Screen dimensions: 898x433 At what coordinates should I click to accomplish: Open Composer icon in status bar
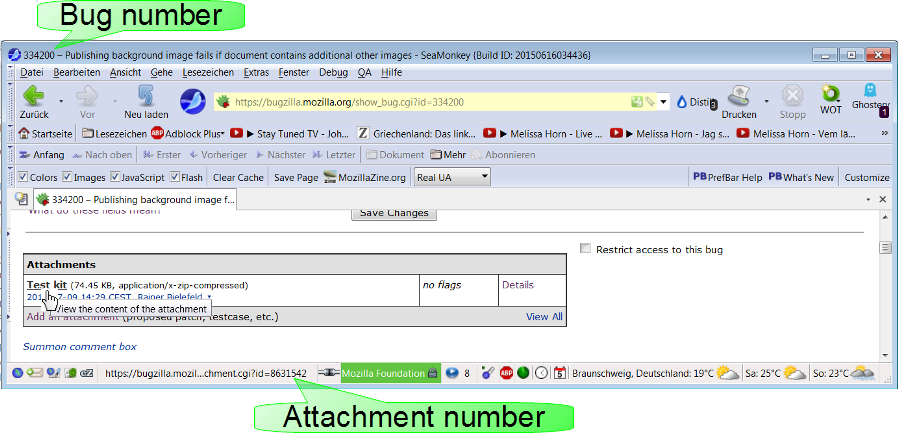(x=53, y=373)
